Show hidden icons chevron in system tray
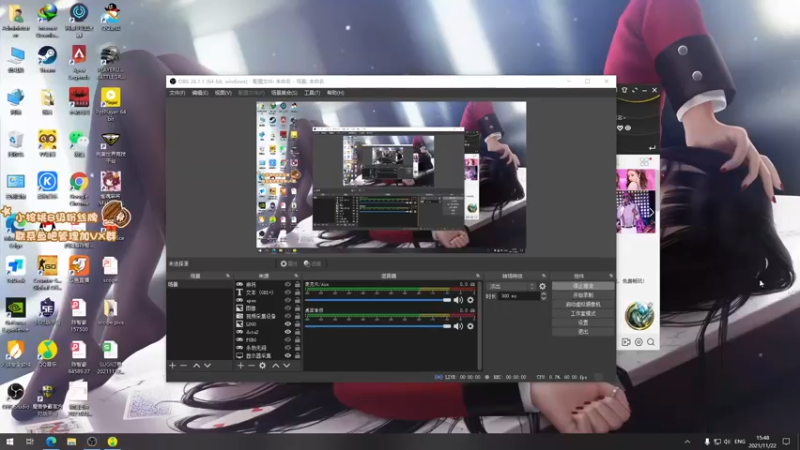 pos(687,442)
